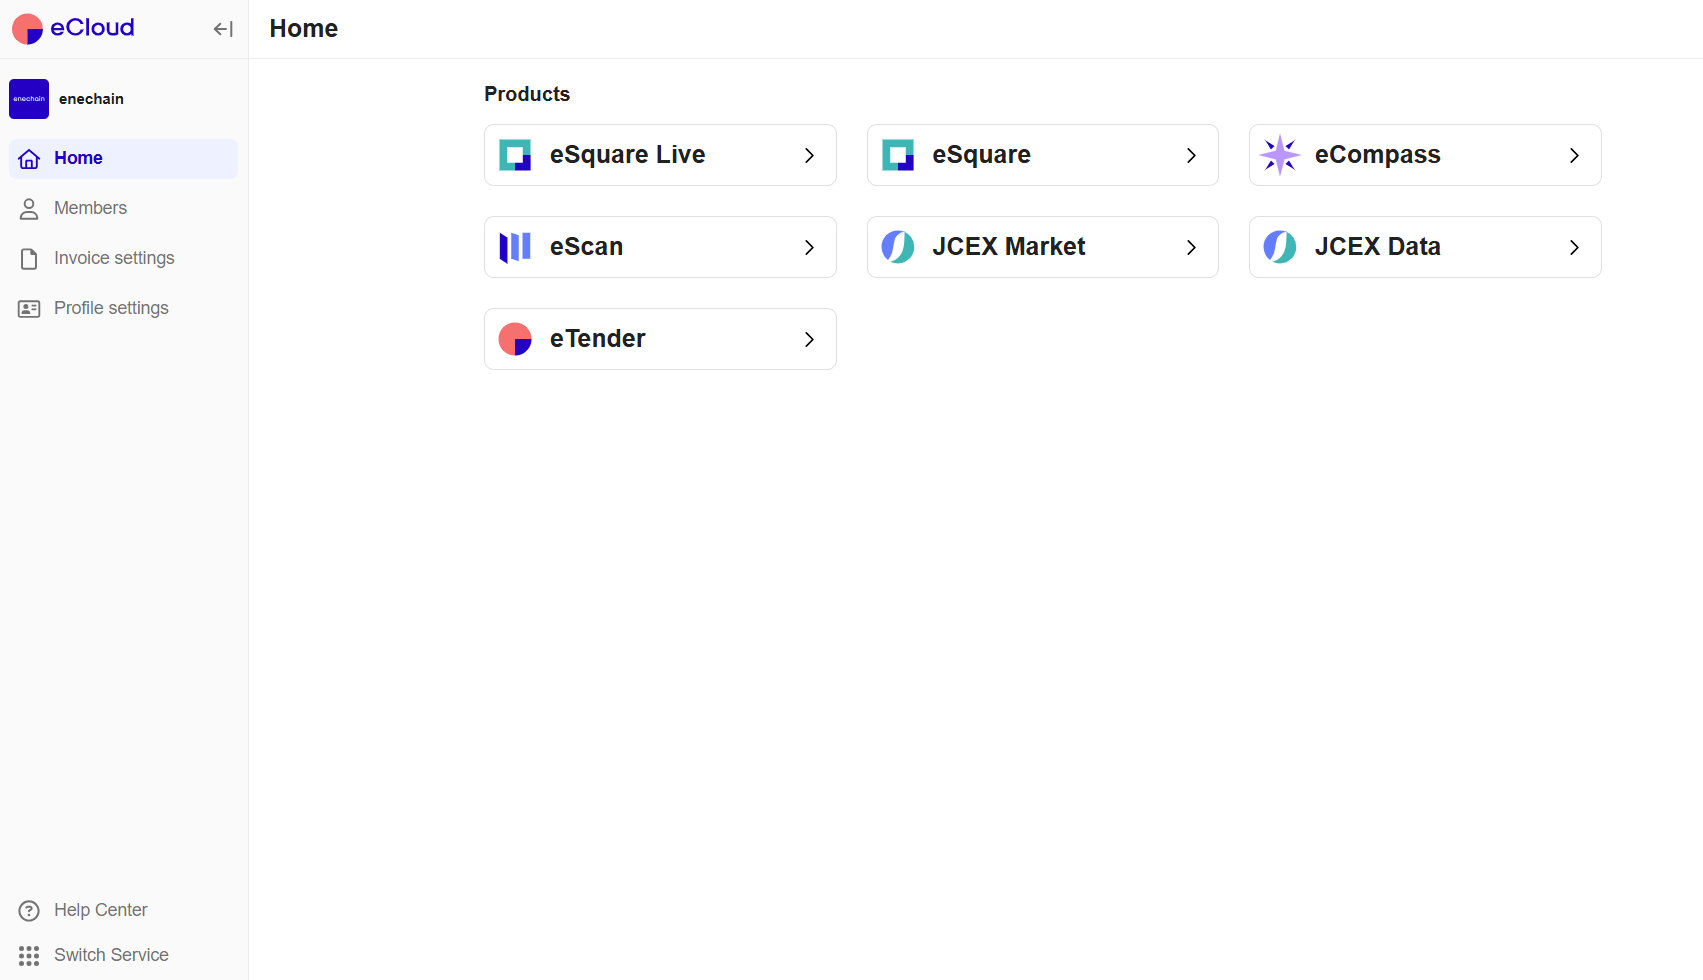Viewport: 1703px width, 980px height.
Task: Click the Invoice settings document icon
Action: [28, 258]
